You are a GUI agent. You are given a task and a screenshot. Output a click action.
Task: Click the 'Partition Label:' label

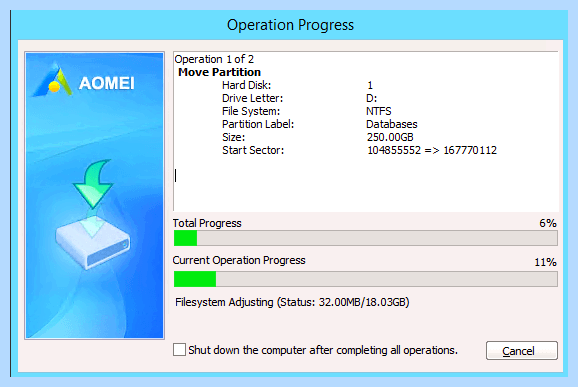tap(258, 124)
